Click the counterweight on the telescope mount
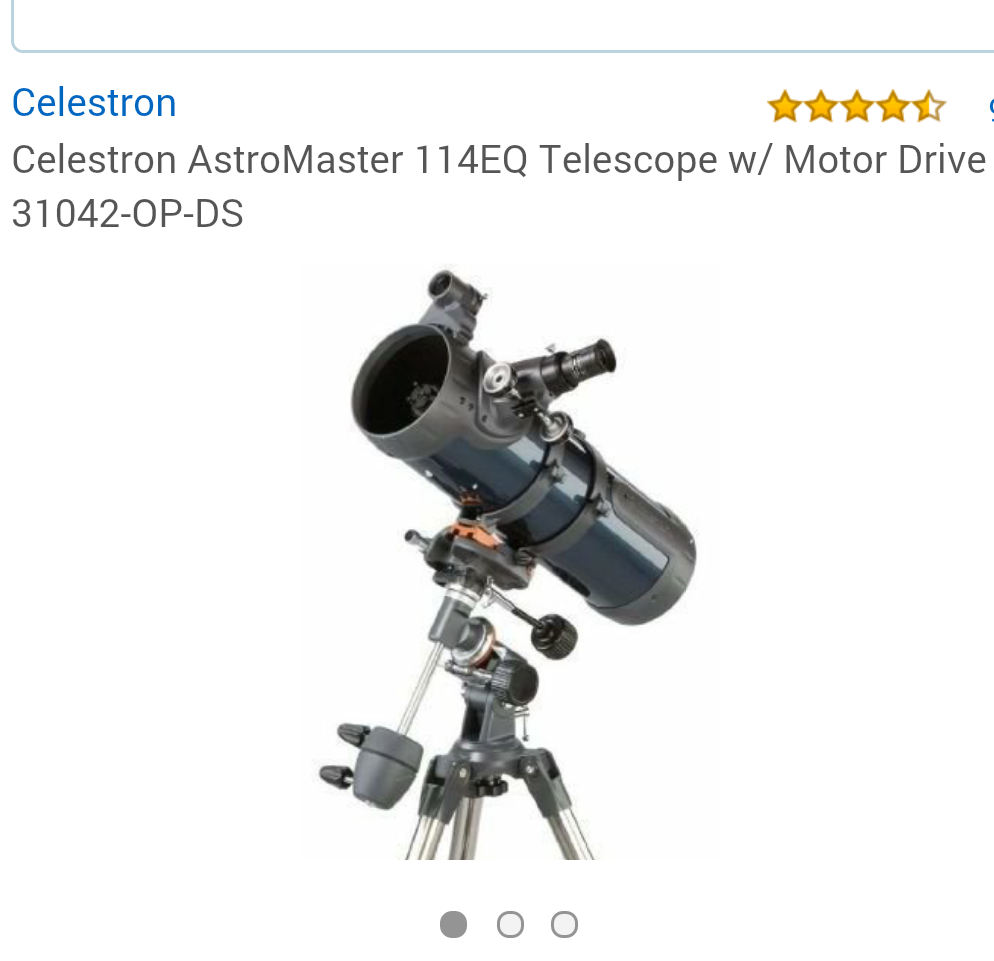994x961 pixels. pos(385,767)
